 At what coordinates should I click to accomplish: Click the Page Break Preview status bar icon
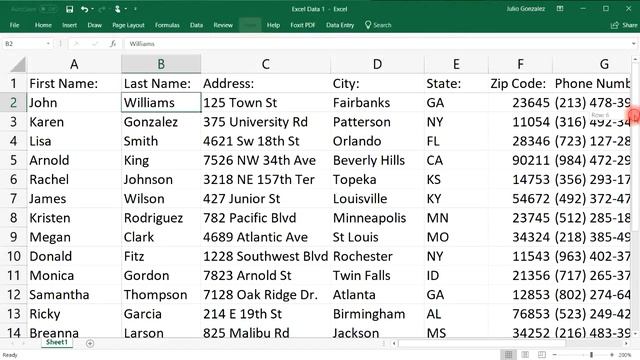point(542,355)
